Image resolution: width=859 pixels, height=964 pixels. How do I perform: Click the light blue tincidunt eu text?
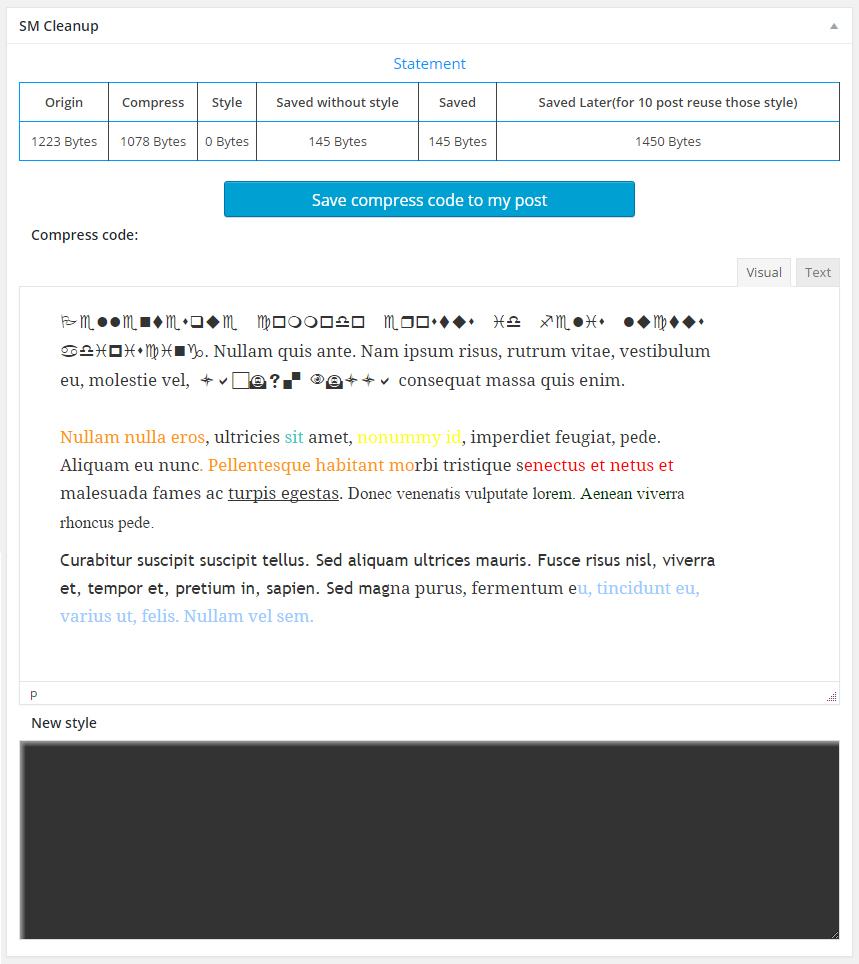pyautogui.click(x=647, y=588)
